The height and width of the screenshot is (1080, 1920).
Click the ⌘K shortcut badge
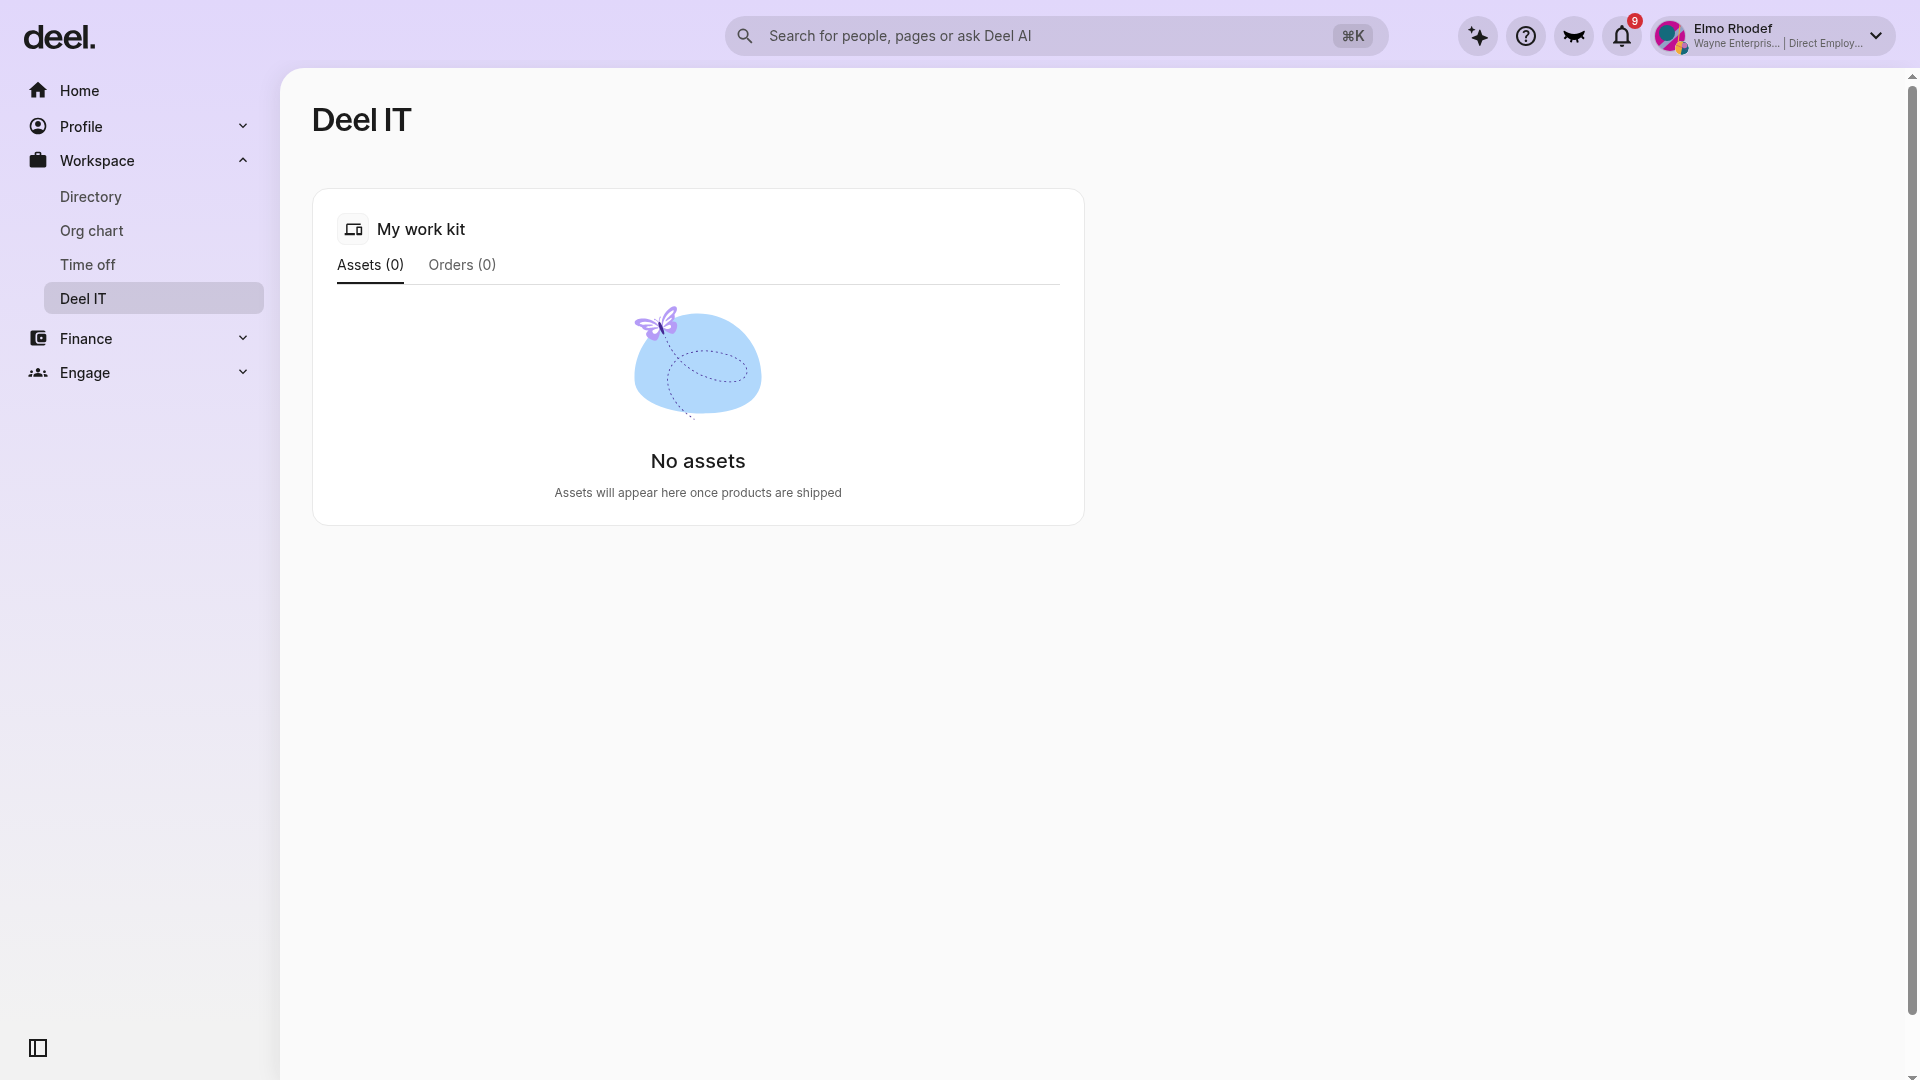[x=1353, y=36]
